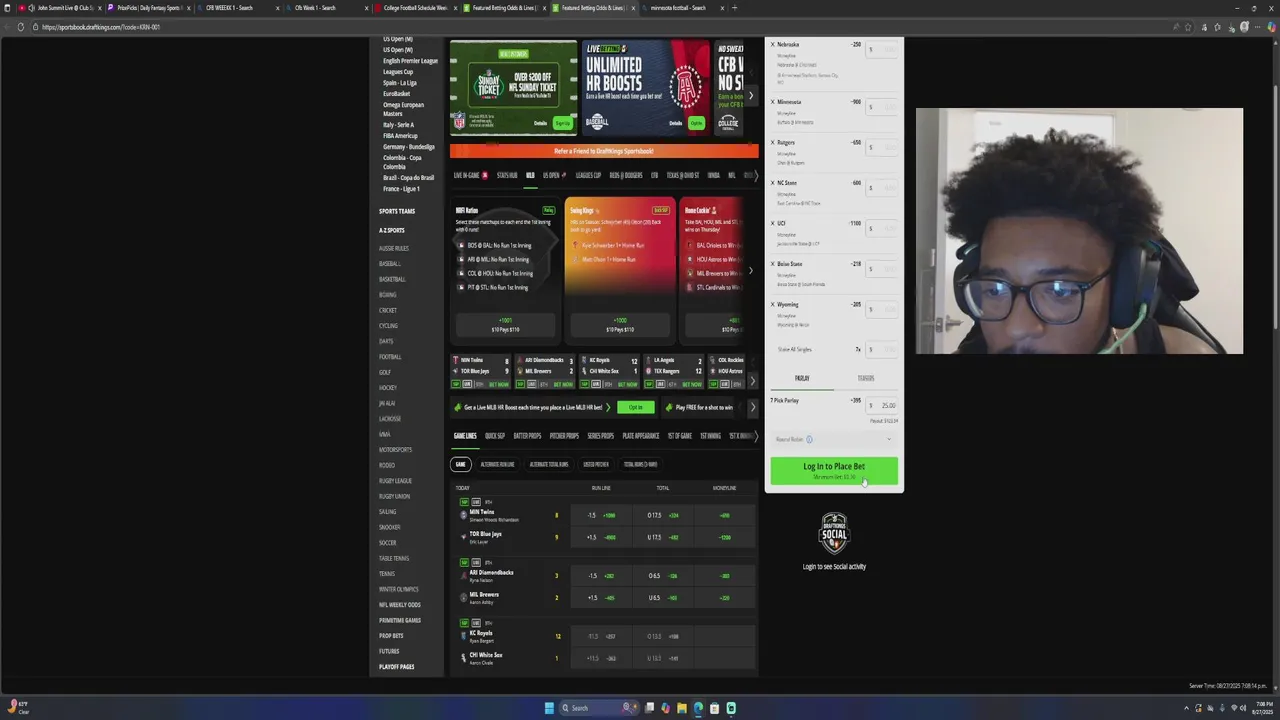
Task: Click Opt In for HR Boost promo
Action: (x=636, y=407)
